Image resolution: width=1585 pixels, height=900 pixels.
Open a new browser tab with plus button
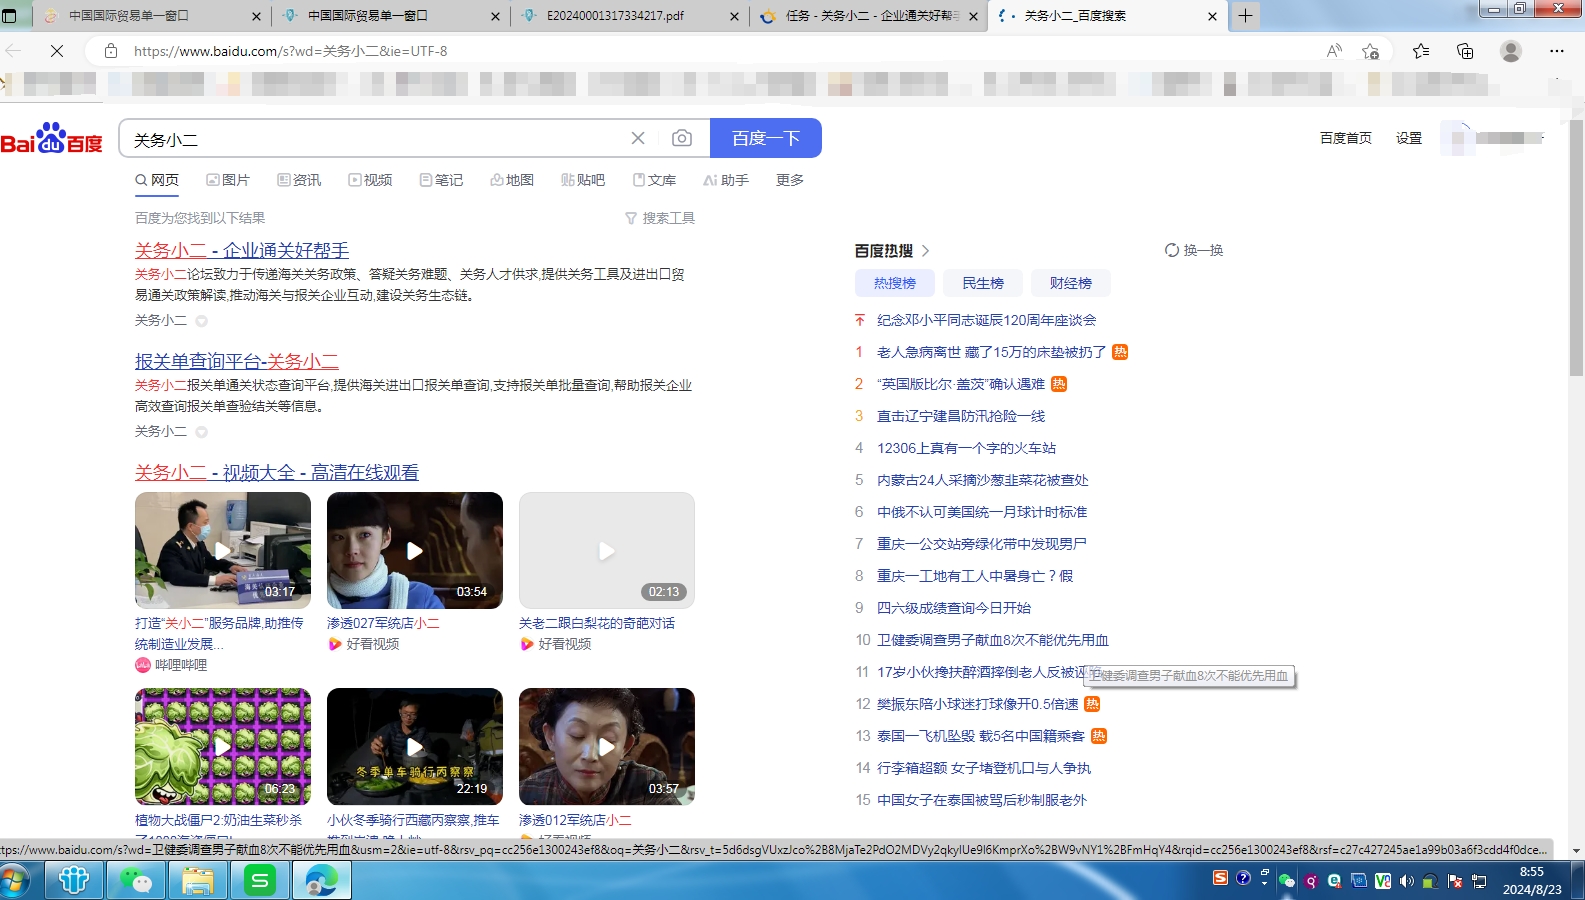click(1245, 15)
